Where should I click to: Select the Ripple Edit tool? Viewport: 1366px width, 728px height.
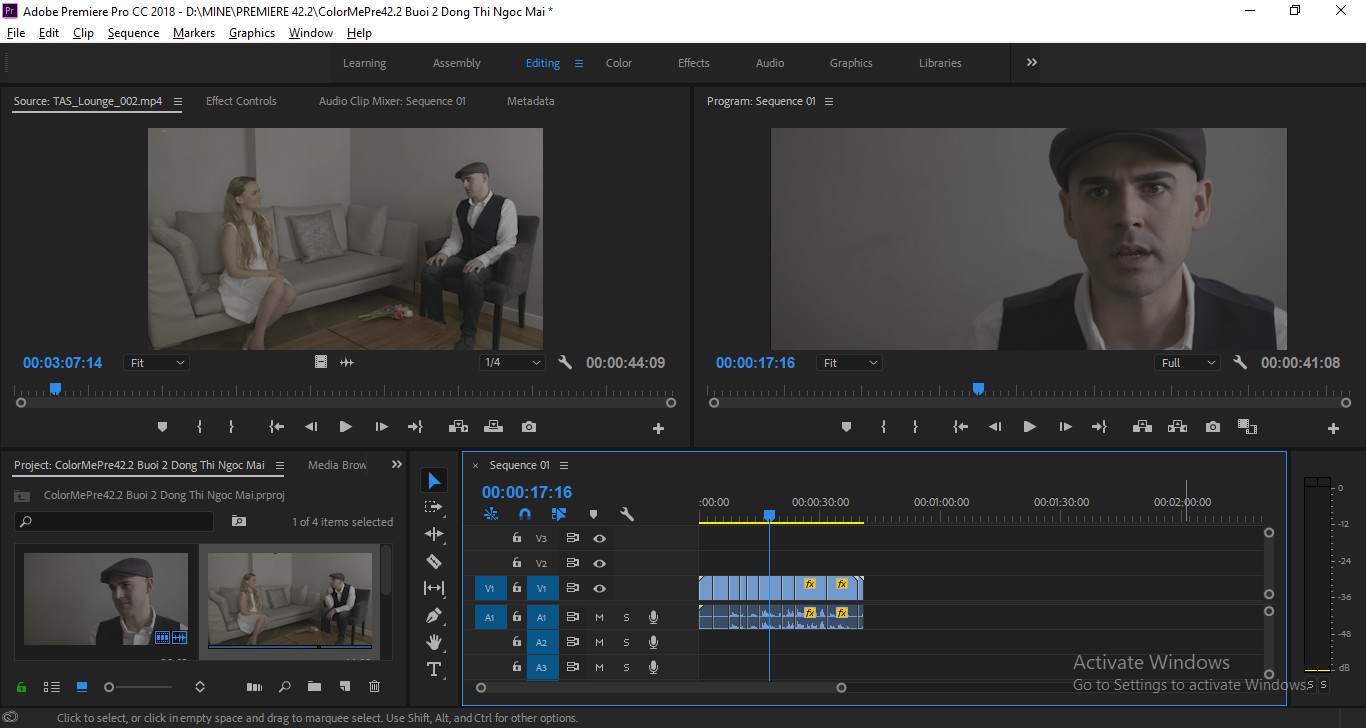(433, 534)
